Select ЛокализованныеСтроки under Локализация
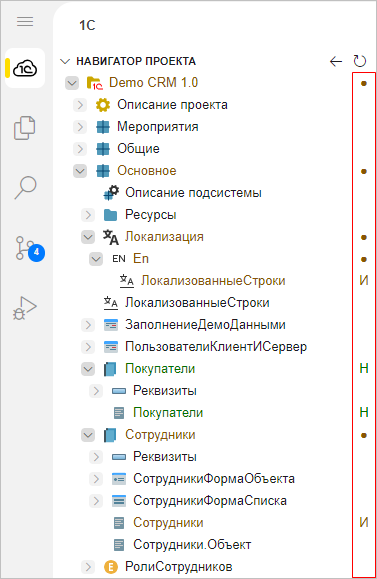 coord(197,303)
